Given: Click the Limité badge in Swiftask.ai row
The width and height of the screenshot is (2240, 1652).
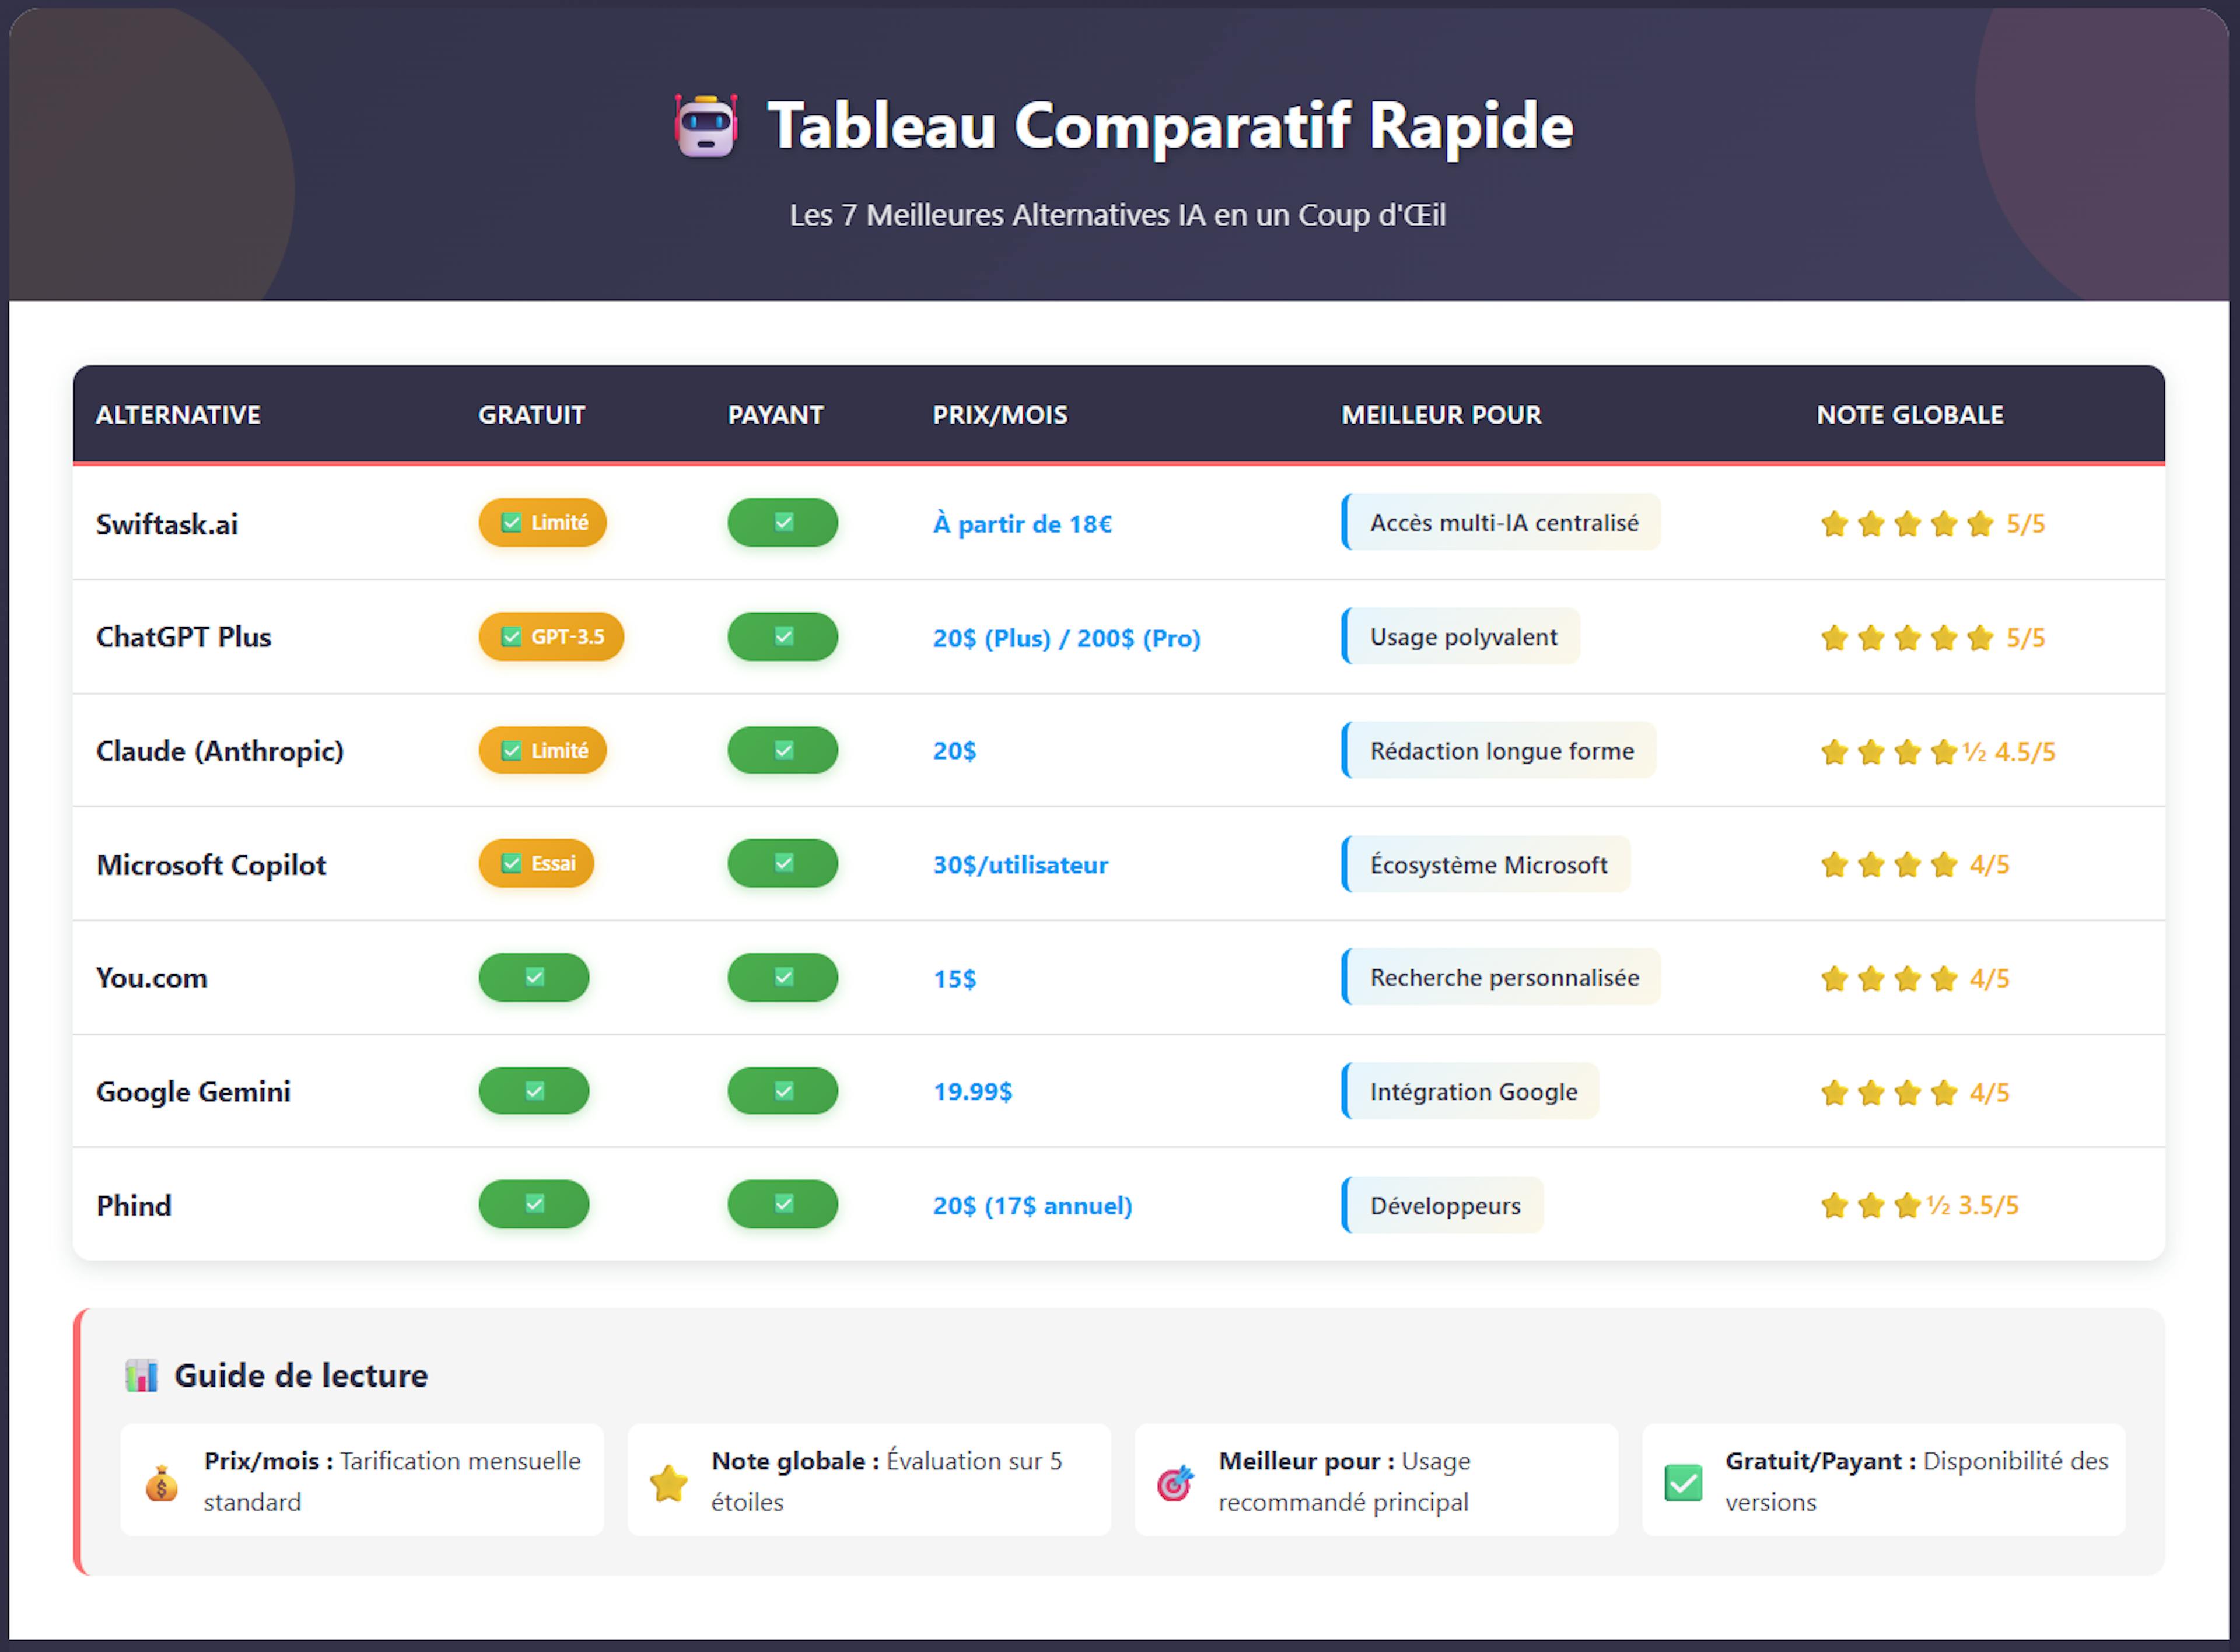Looking at the screenshot, I should [543, 523].
